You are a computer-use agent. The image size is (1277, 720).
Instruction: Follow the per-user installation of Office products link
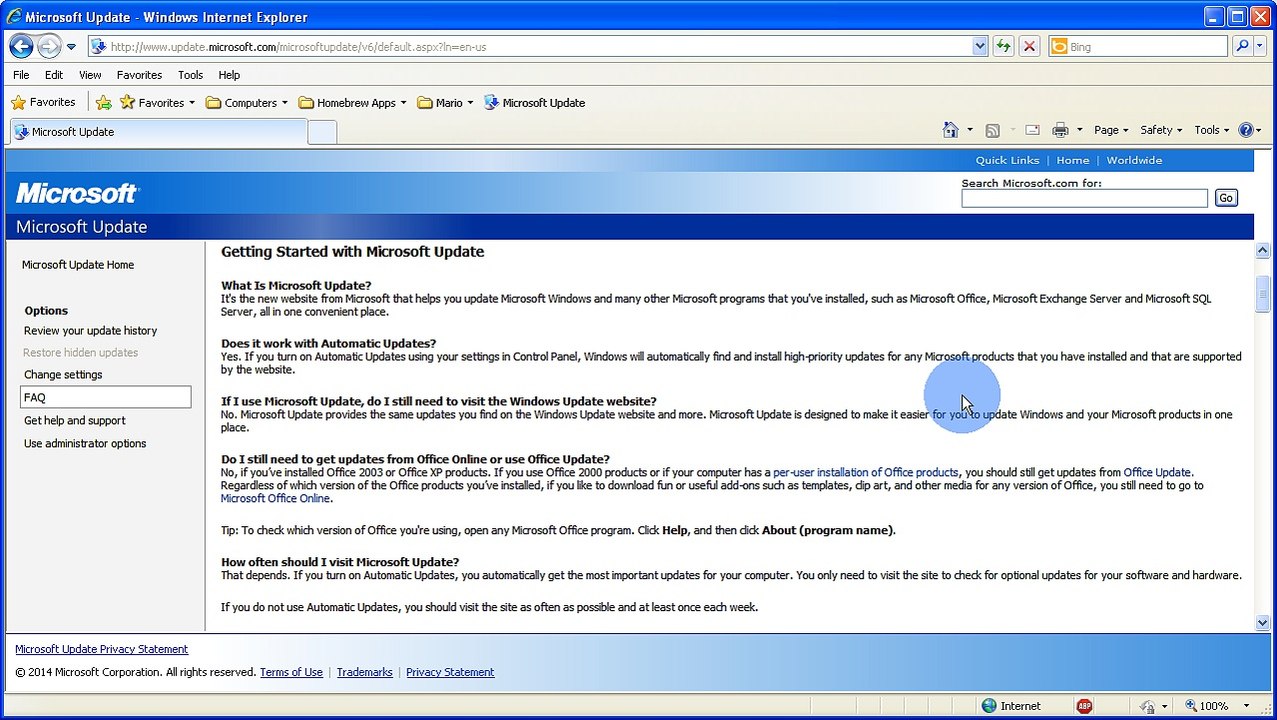click(866, 472)
